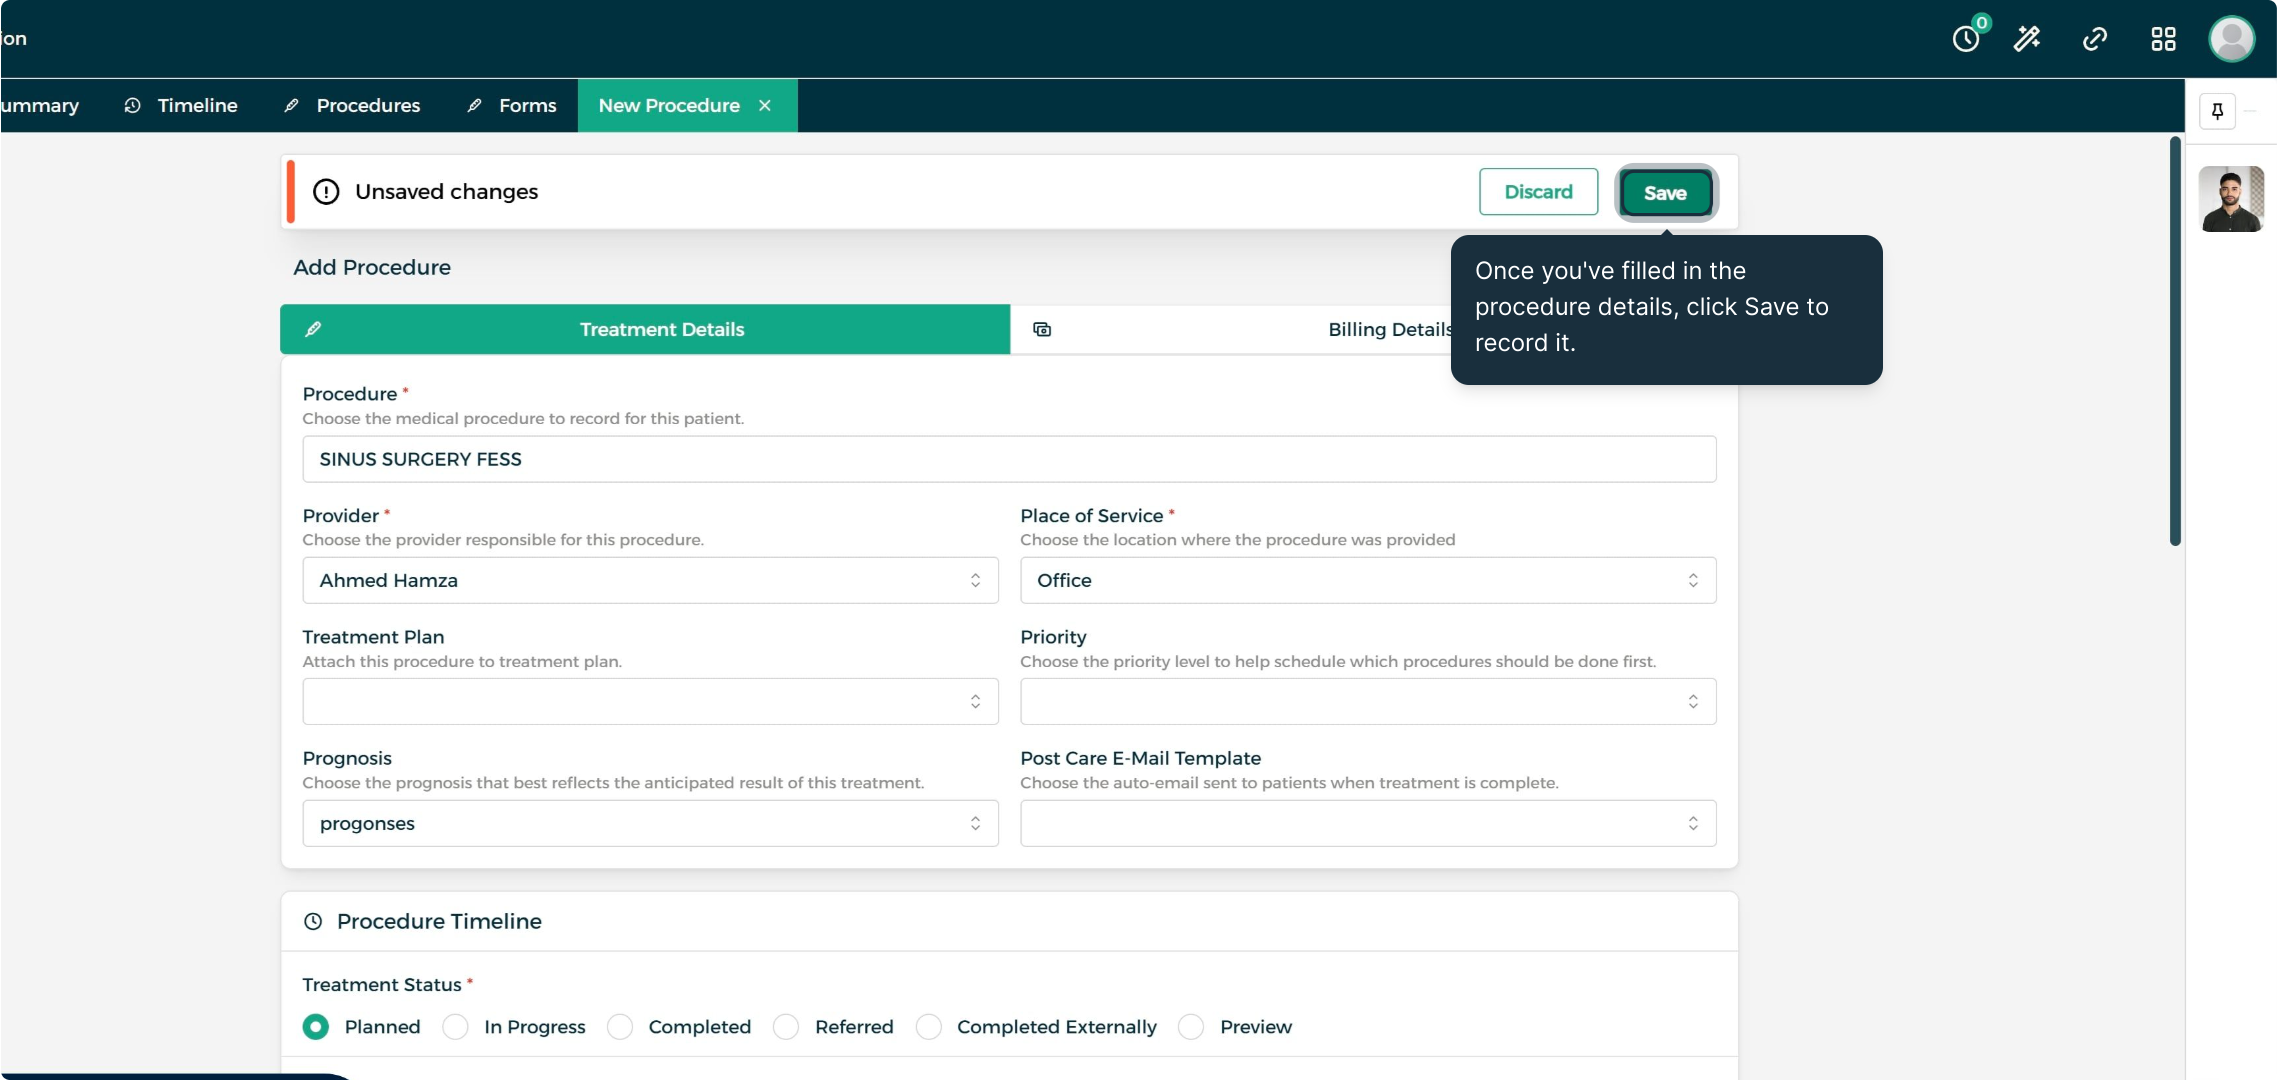2278x1080 pixels.
Task: Open the Place of Service dropdown
Action: [x=1368, y=580]
